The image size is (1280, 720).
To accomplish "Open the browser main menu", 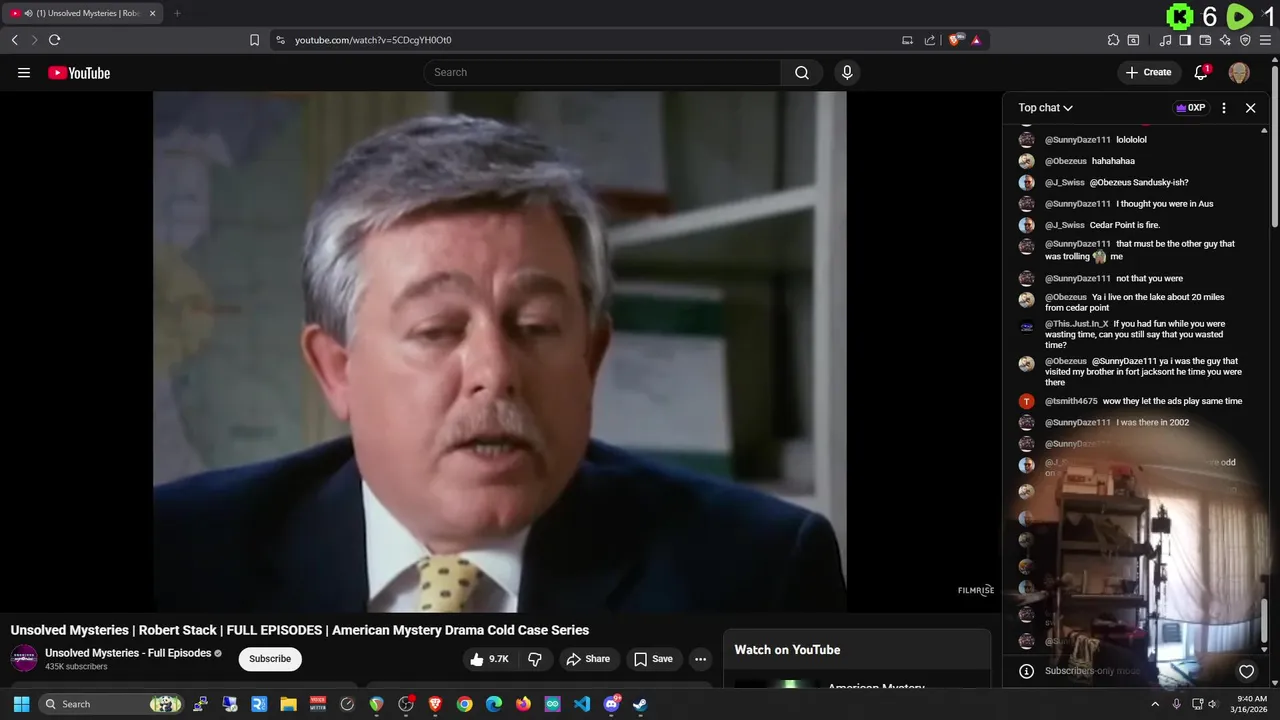I will click(x=1266, y=40).
